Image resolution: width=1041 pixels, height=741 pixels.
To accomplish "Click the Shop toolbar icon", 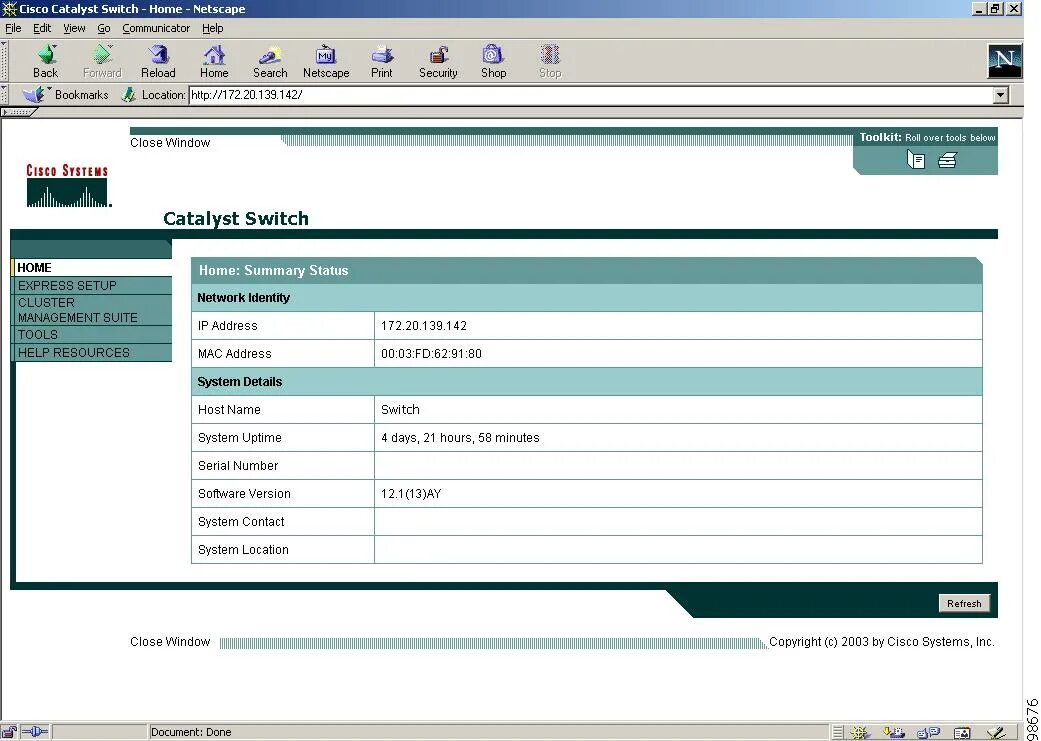I will coord(493,55).
